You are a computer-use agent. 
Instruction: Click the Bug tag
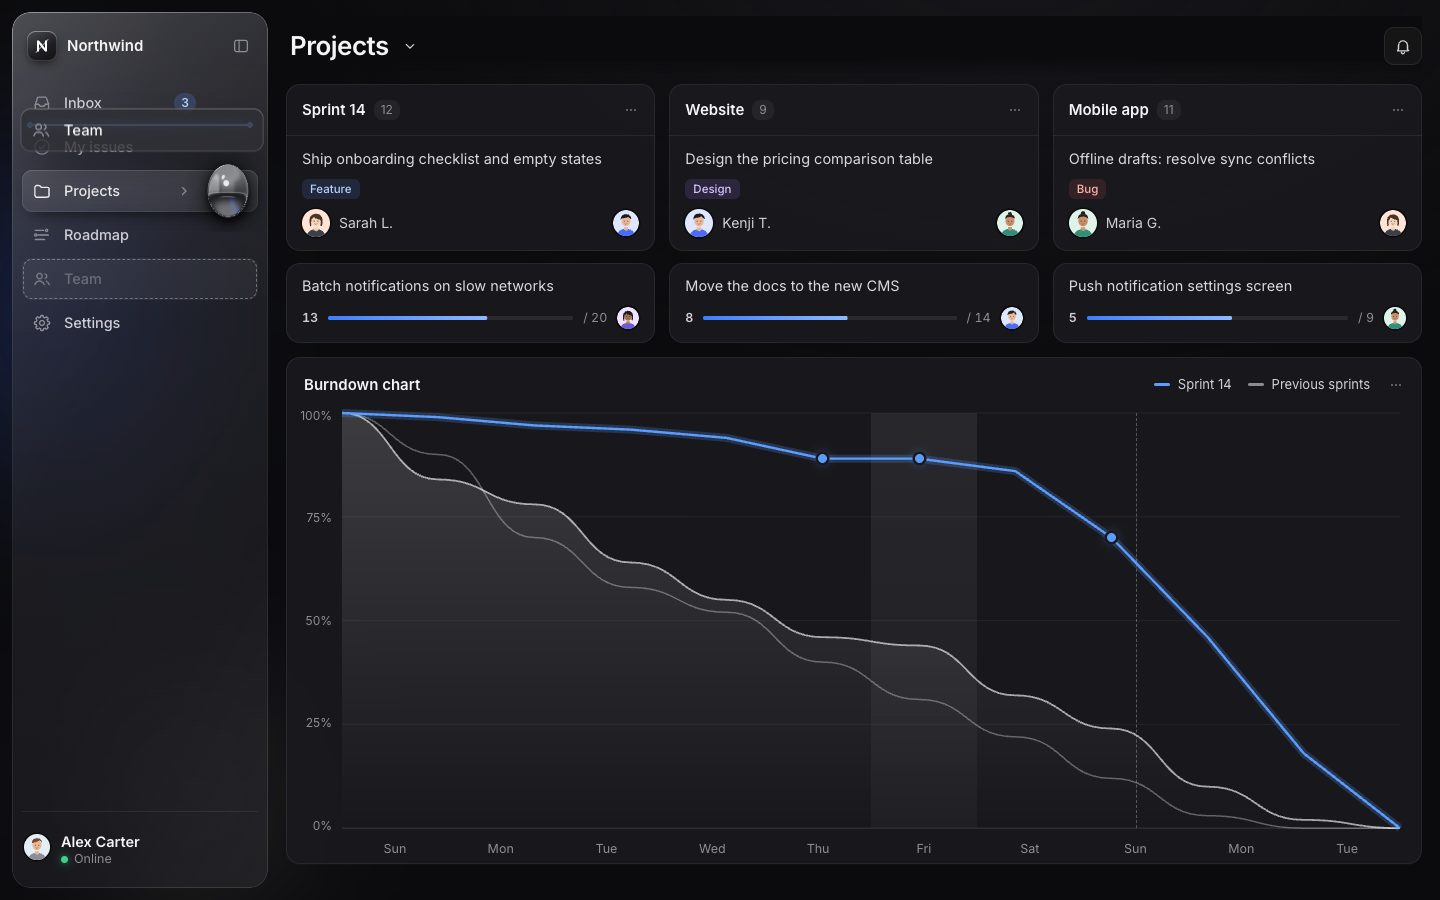coord(1087,189)
